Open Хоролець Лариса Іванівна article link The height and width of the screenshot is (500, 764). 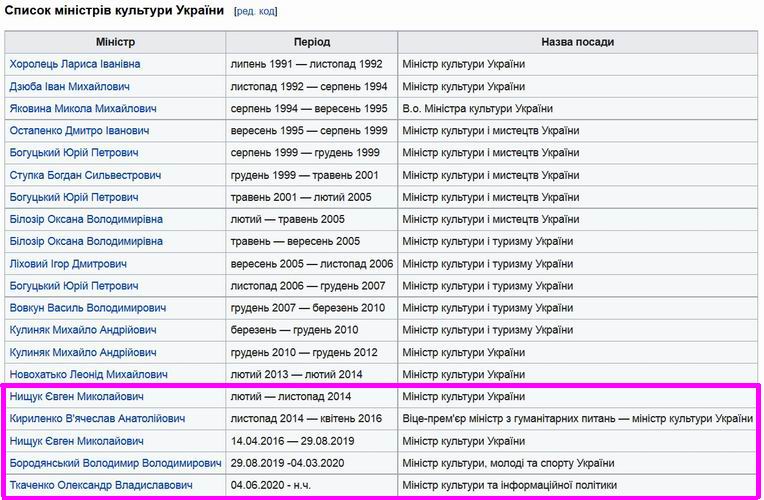coord(75,64)
